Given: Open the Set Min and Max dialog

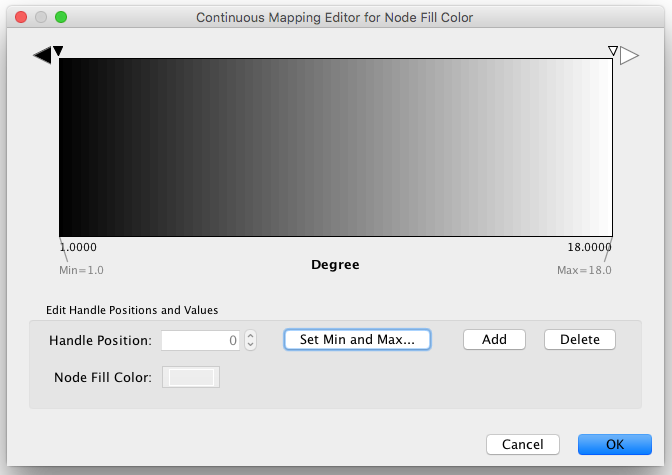Looking at the screenshot, I should 357,340.
